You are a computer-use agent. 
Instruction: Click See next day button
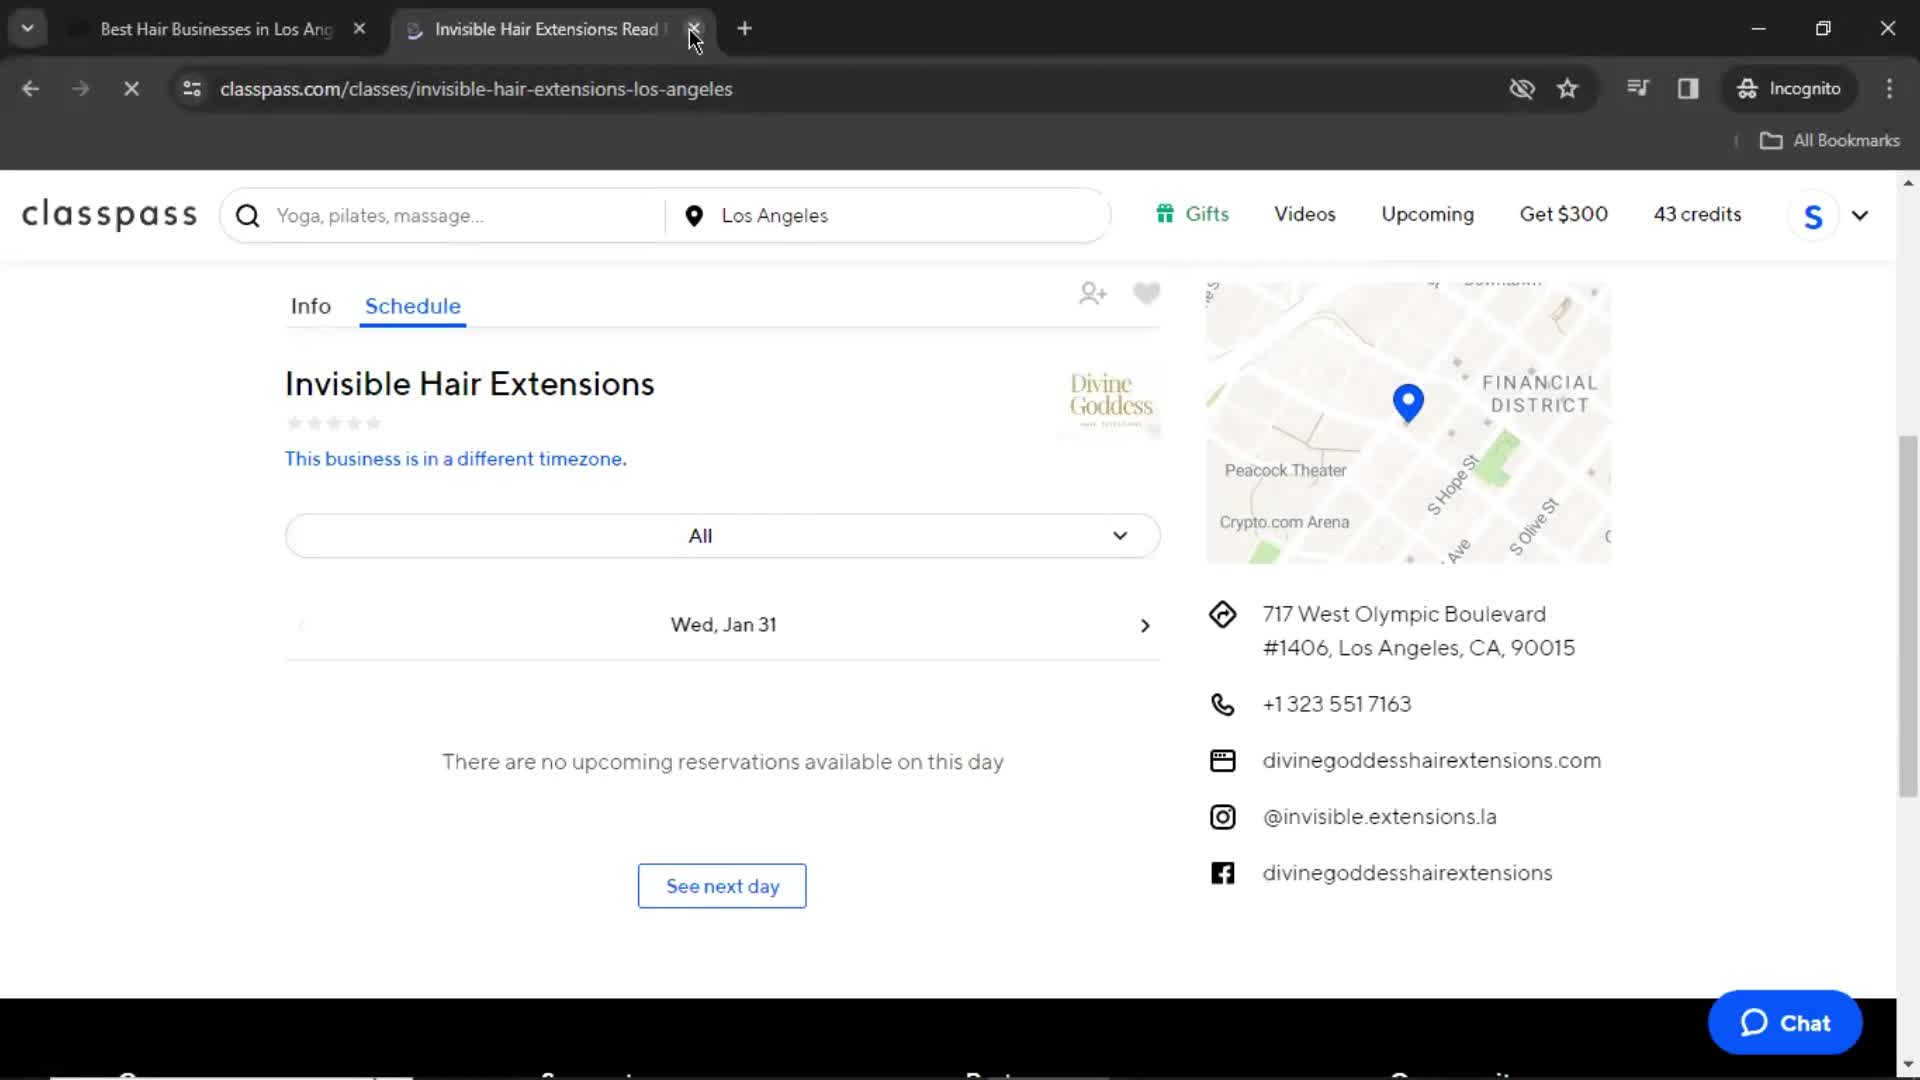coord(722,886)
